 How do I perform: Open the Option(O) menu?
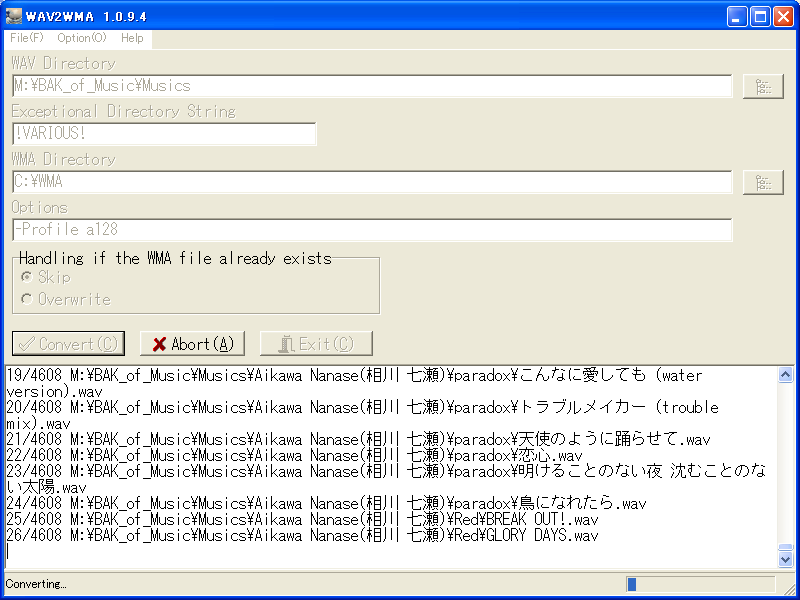pos(80,38)
